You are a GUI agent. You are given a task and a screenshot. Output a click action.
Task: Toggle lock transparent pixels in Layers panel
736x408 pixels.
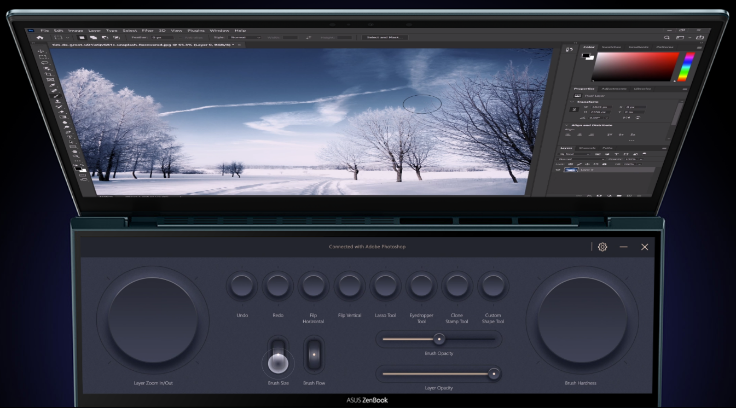pos(570,164)
